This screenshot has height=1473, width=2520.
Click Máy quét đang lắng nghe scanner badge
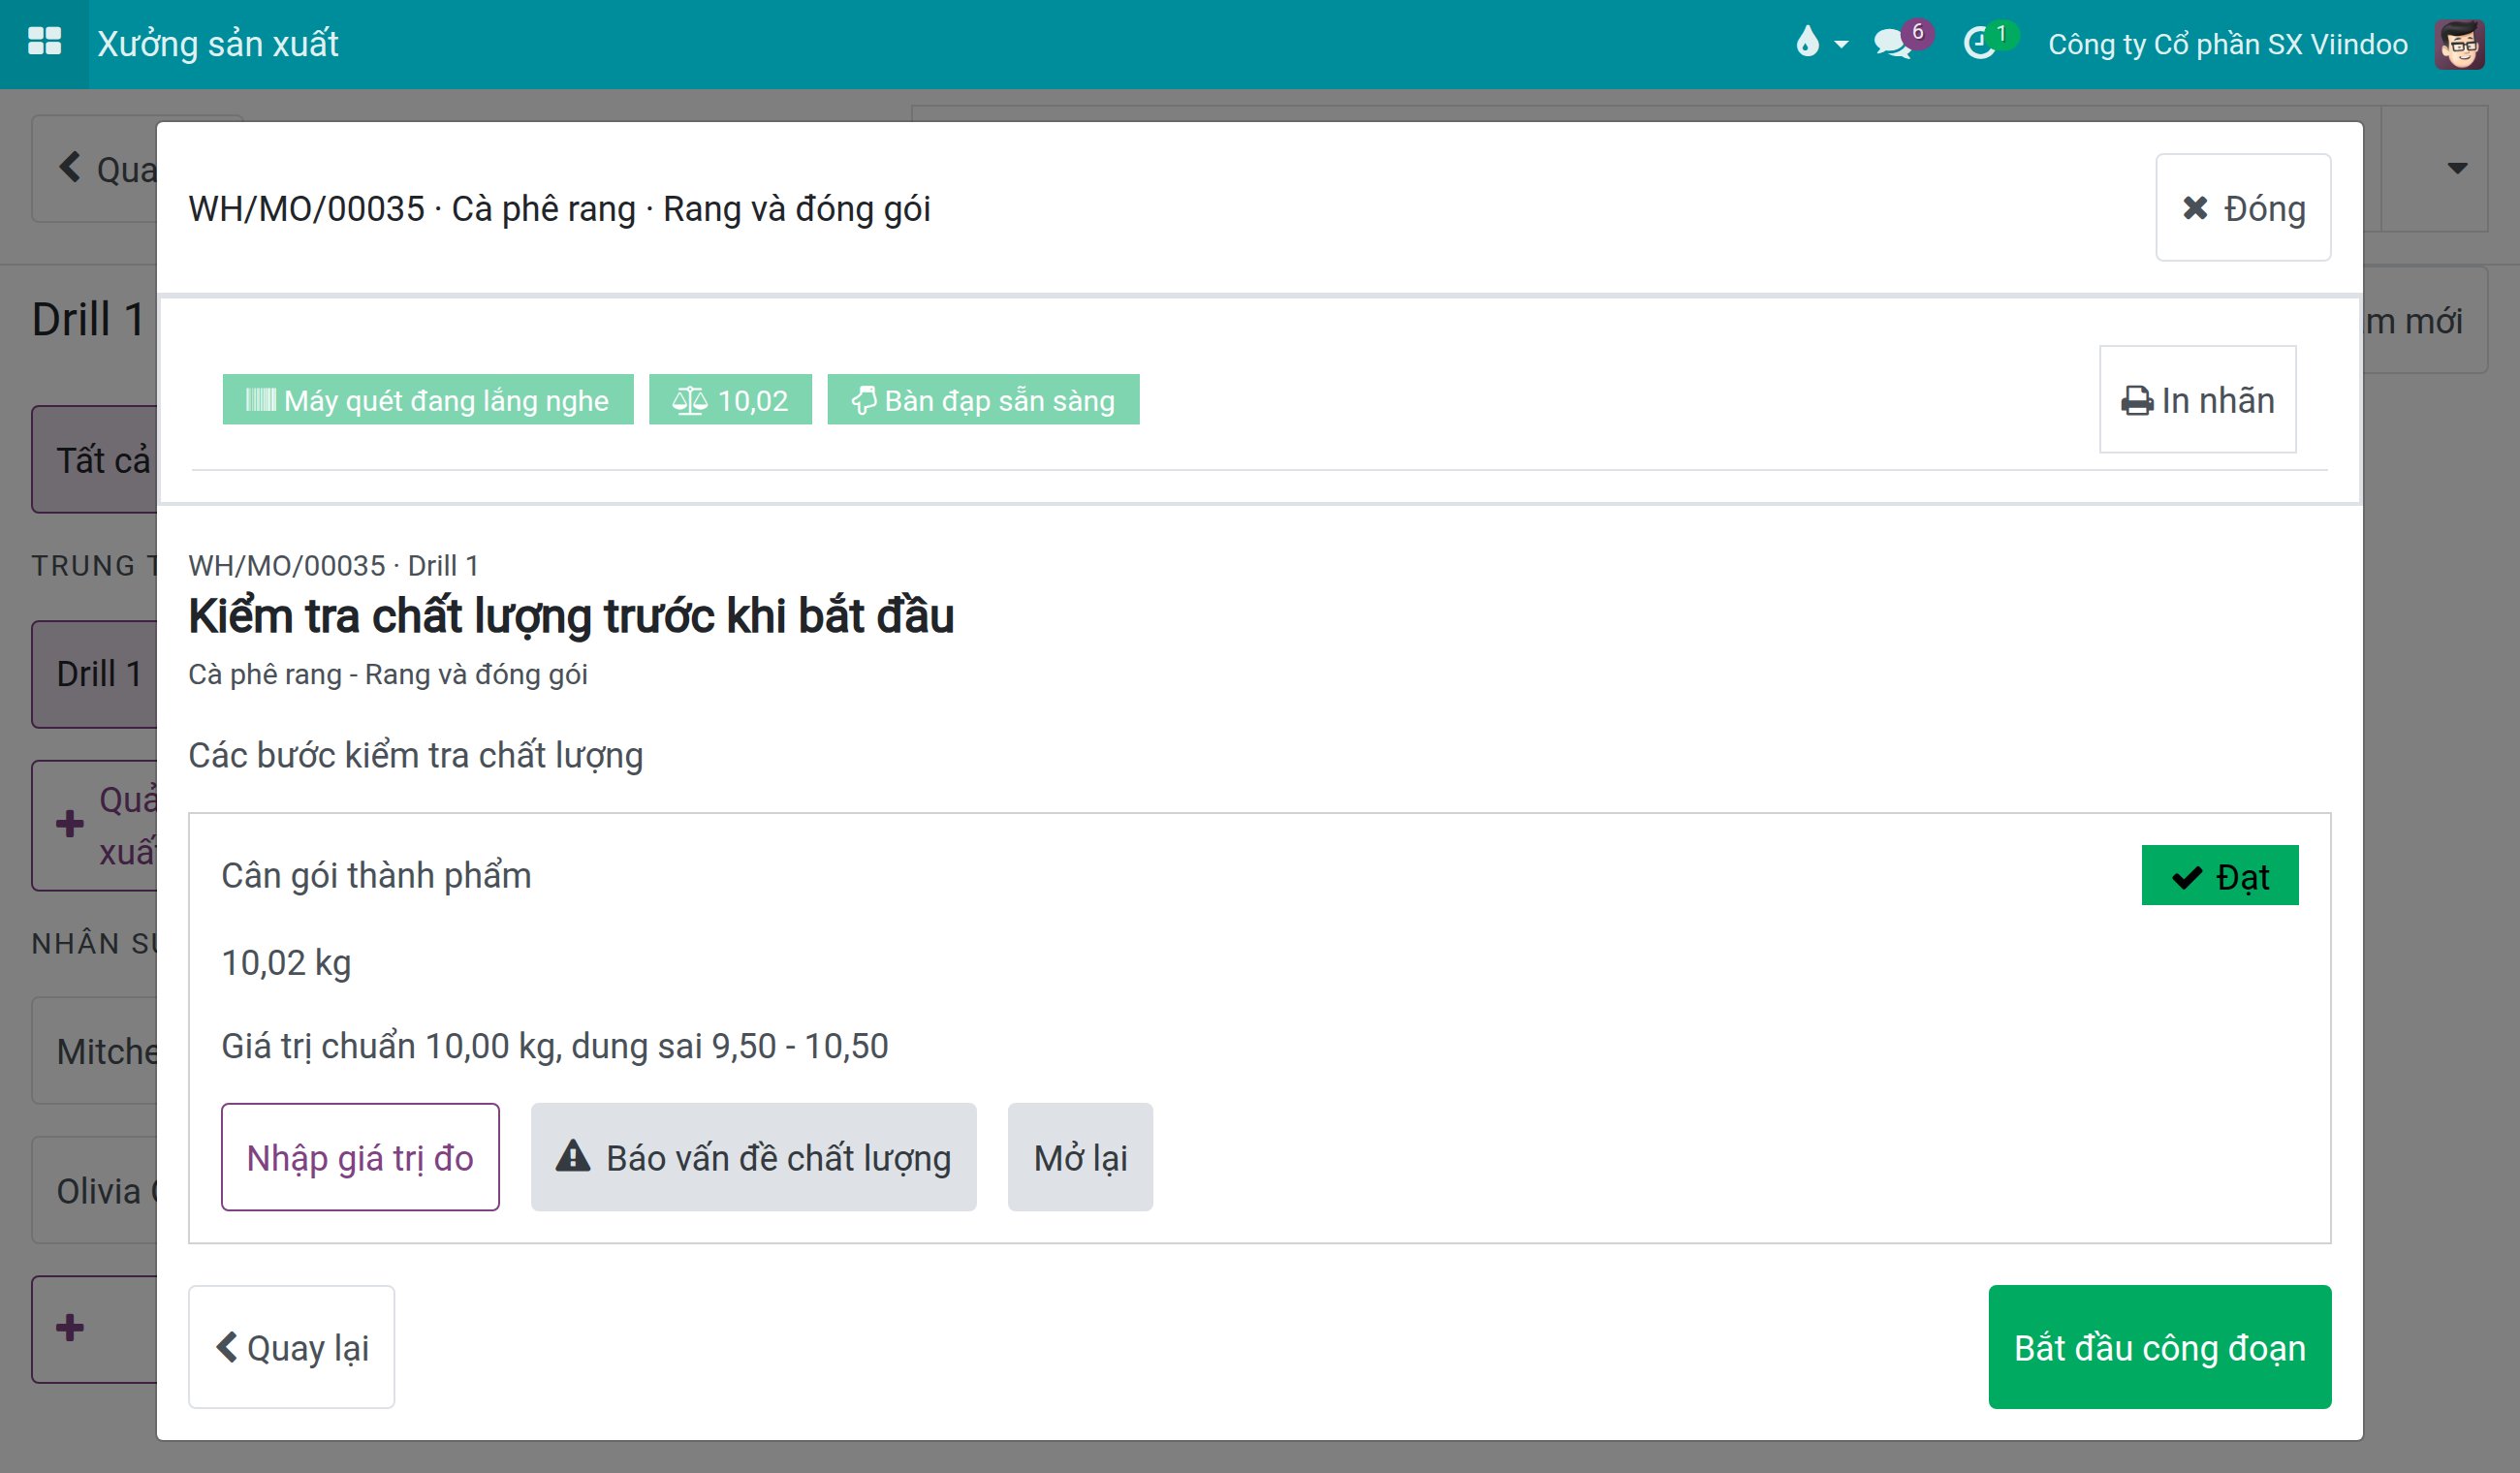coord(427,399)
